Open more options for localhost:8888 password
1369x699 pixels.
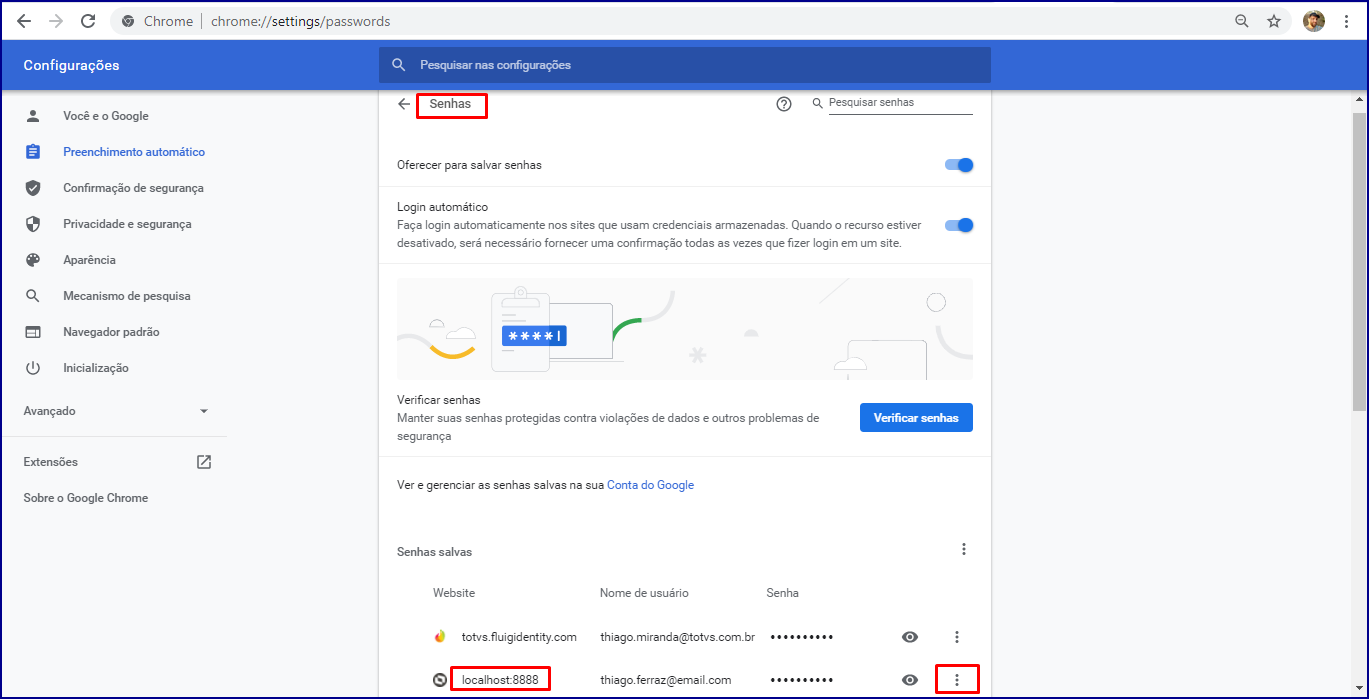click(957, 680)
